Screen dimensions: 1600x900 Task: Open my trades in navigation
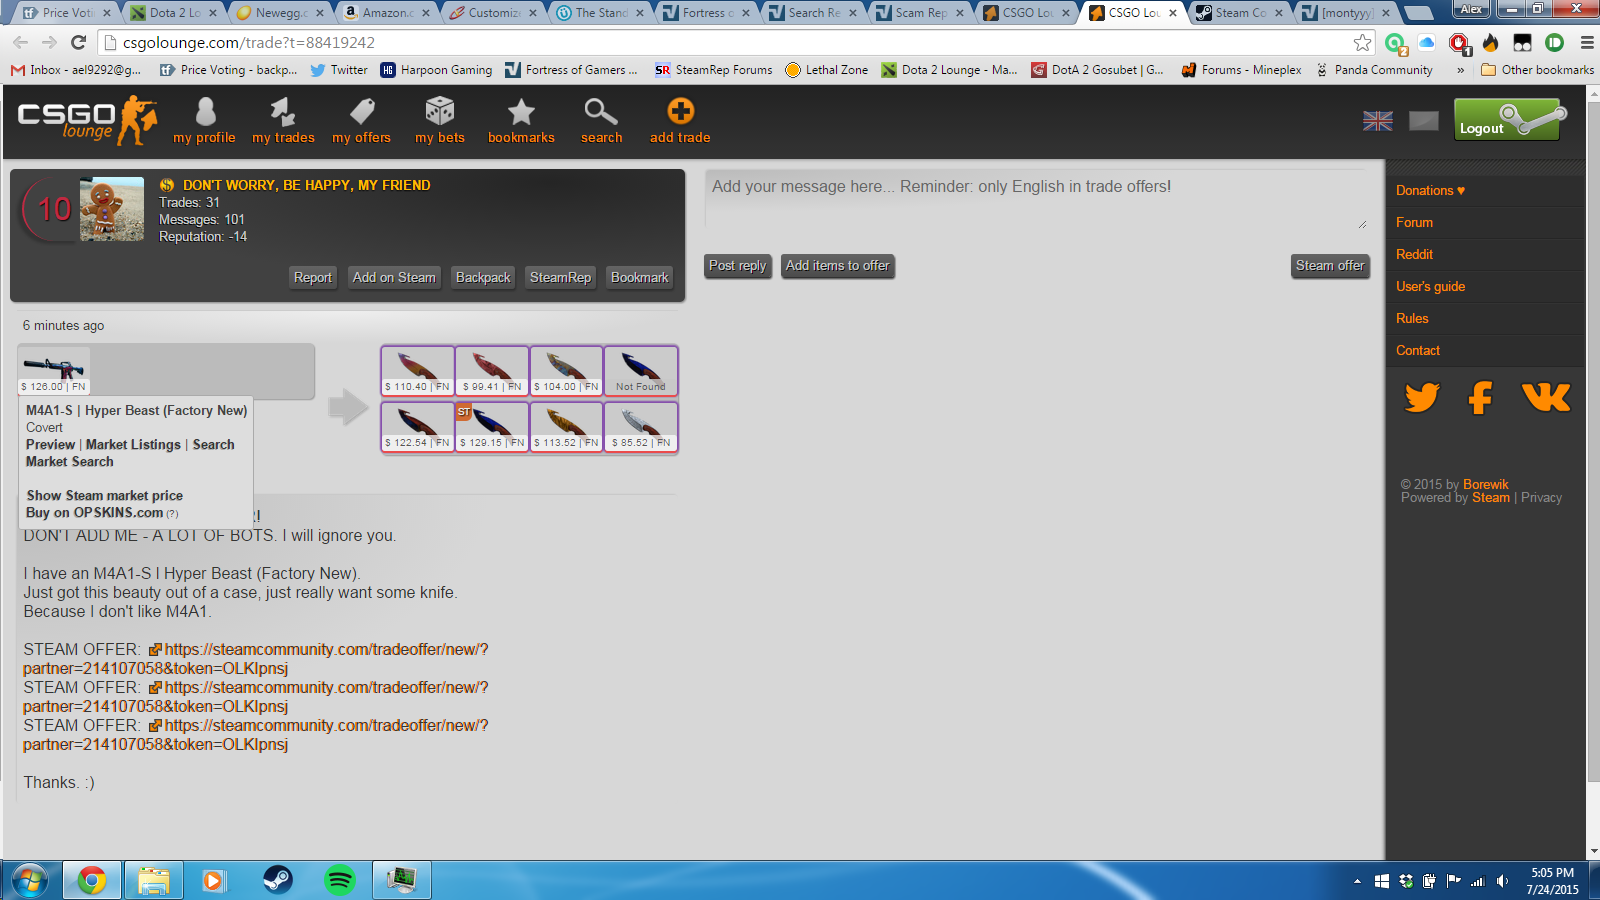283,112
